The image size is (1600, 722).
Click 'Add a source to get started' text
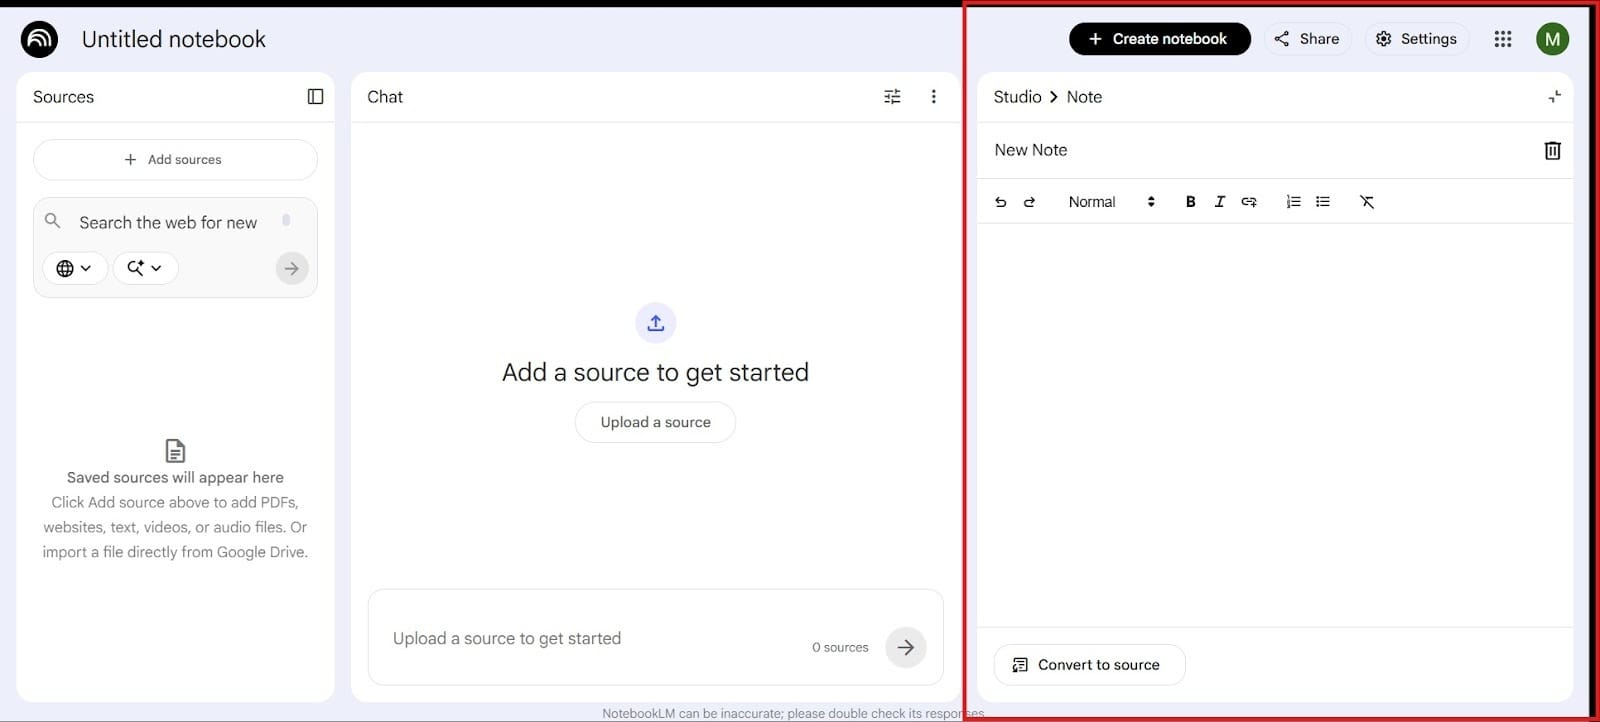pyautogui.click(x=655, y=372)
